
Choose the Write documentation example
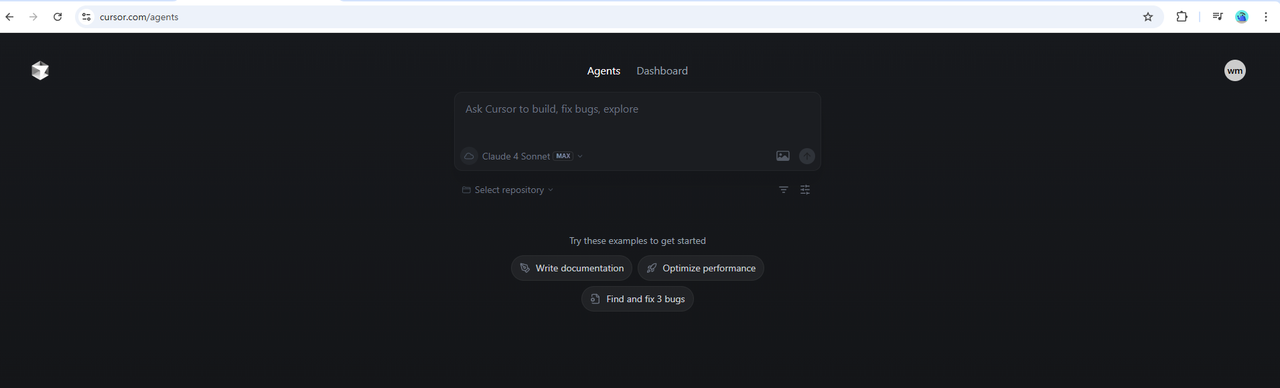pos(571,268)
